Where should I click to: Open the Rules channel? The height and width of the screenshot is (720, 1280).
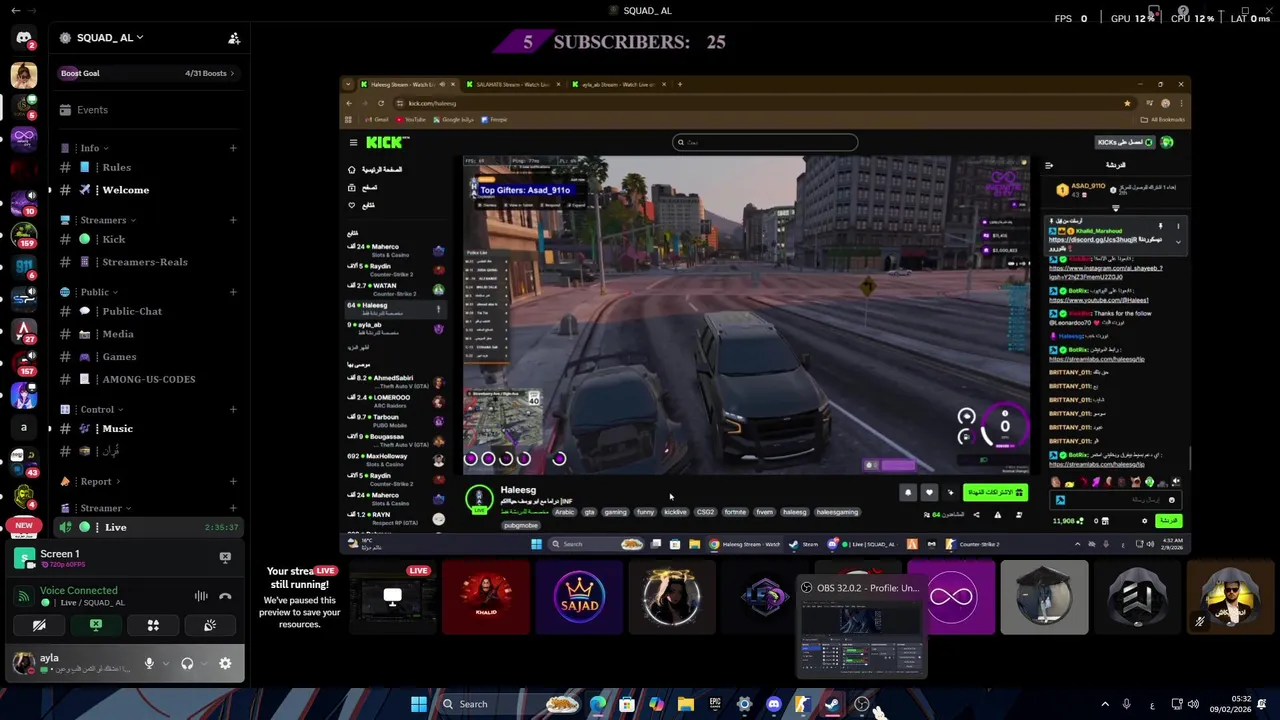click(147, 167)
